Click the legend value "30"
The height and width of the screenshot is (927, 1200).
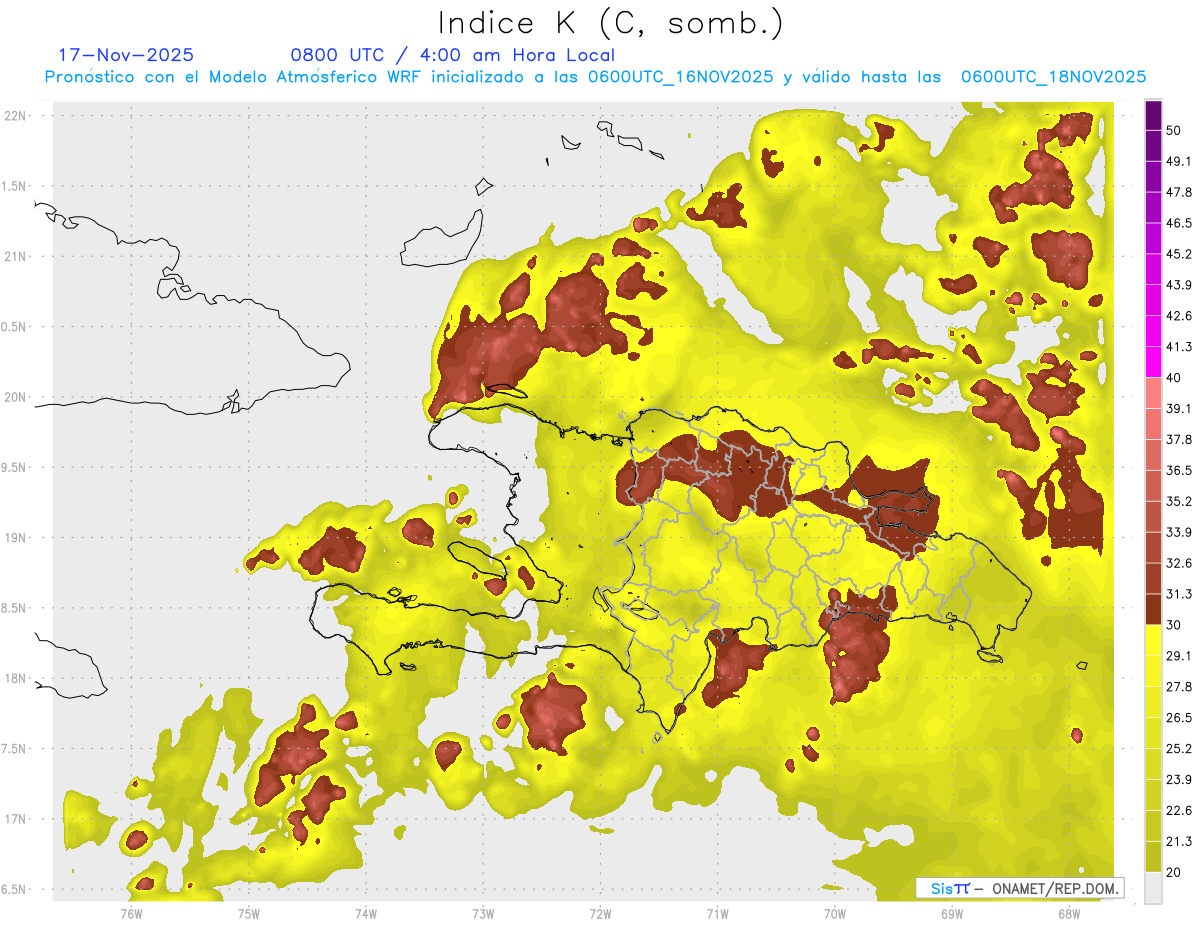(1174, 625)
